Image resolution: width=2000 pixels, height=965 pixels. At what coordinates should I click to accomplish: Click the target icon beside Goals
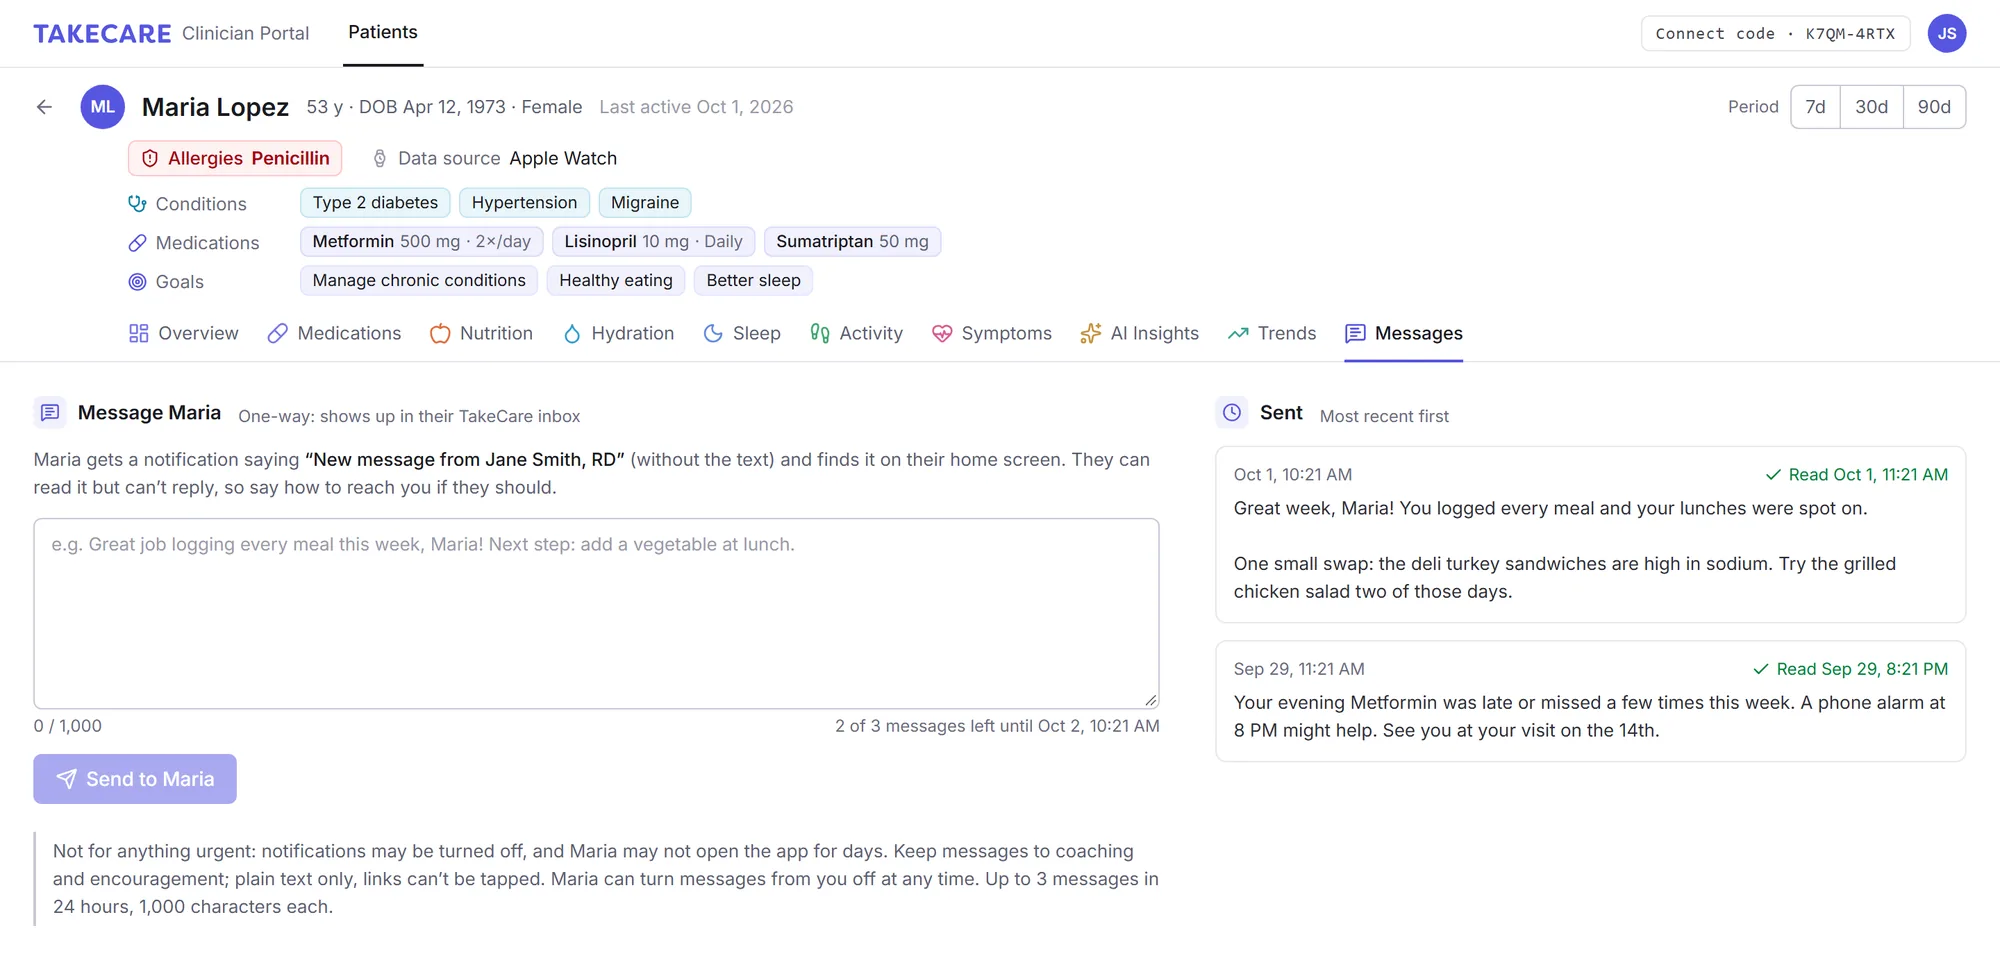137,281
